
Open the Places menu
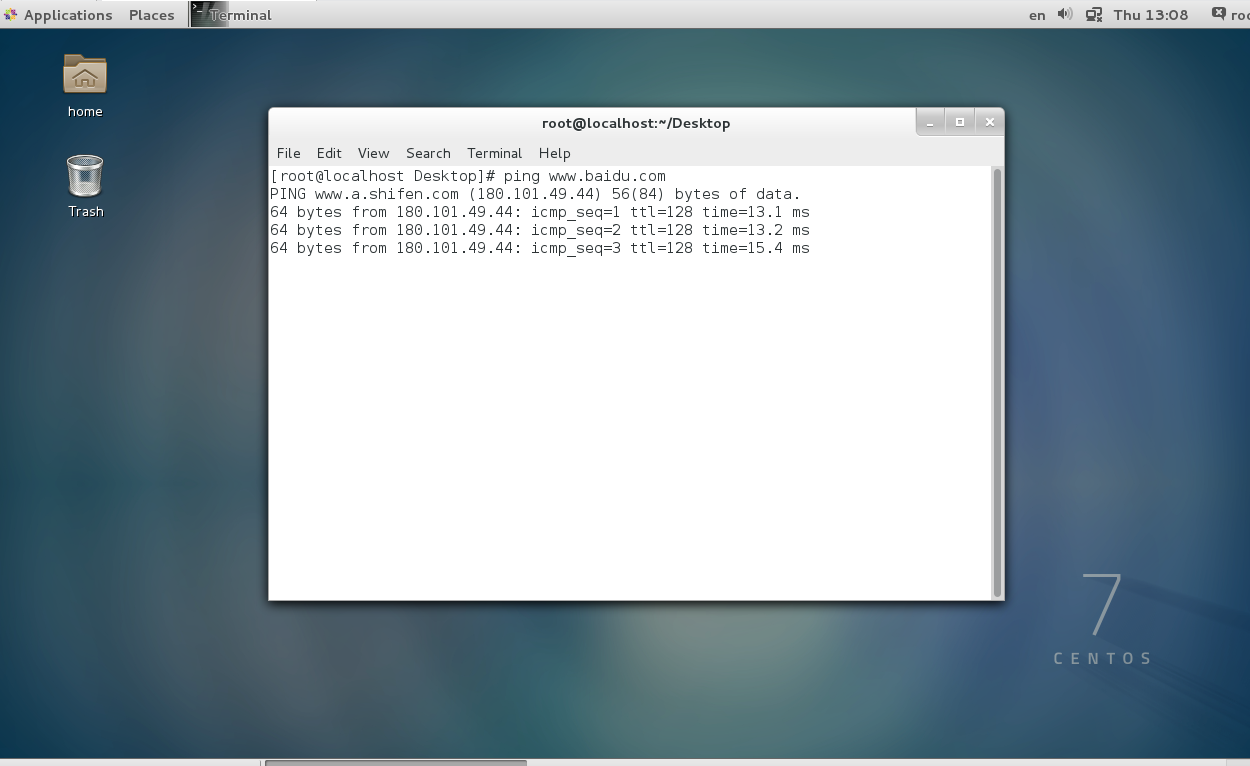point(150,14)
